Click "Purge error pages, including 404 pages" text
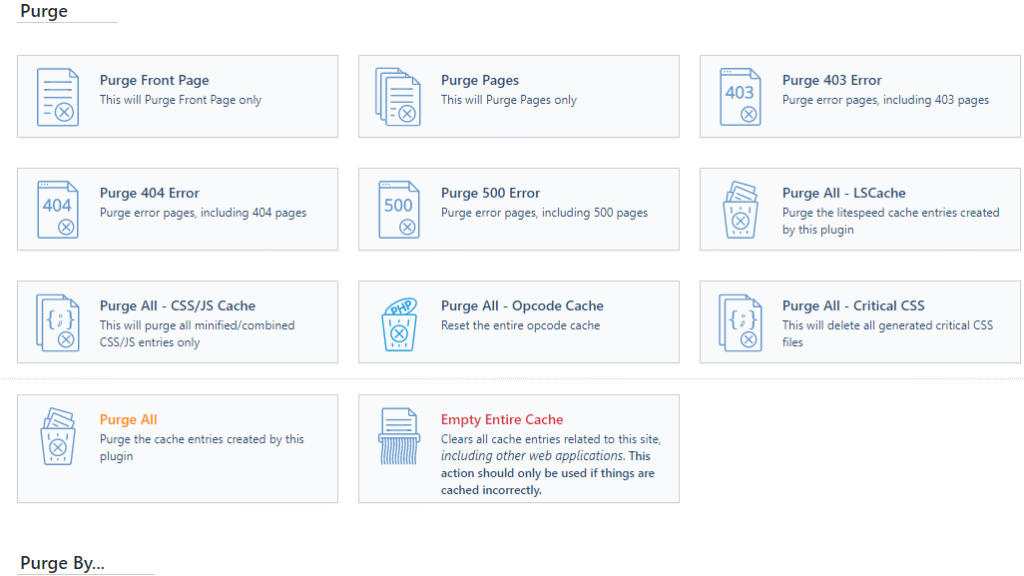This screenshot has height=576, width=1024. (x=203, y=213)
